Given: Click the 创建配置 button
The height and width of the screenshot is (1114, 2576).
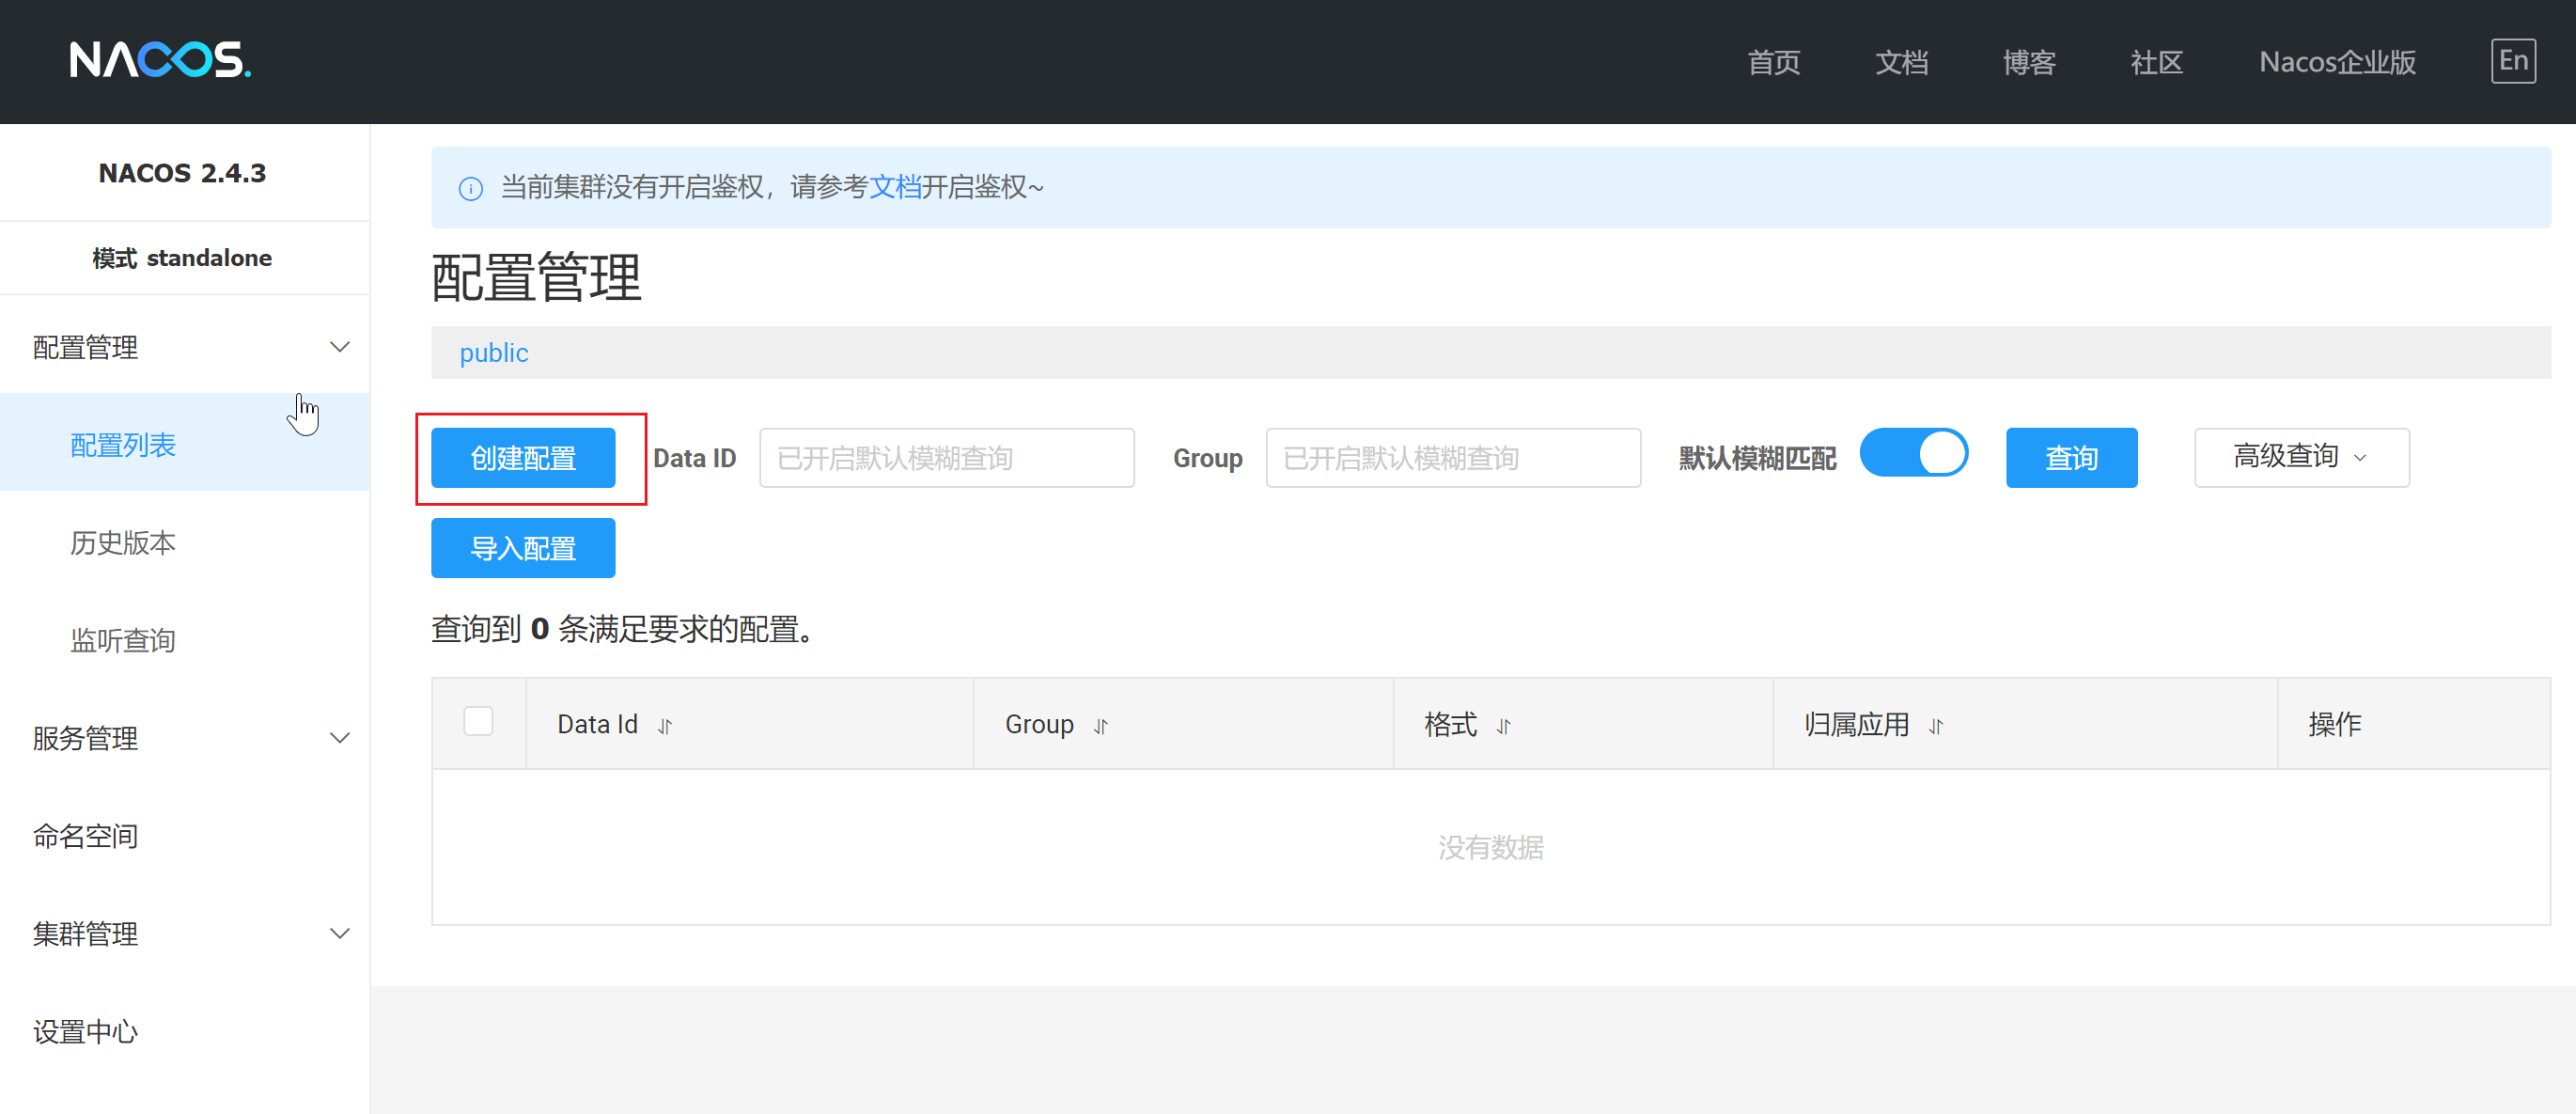Looking at the screenshot, I should 523,458.
